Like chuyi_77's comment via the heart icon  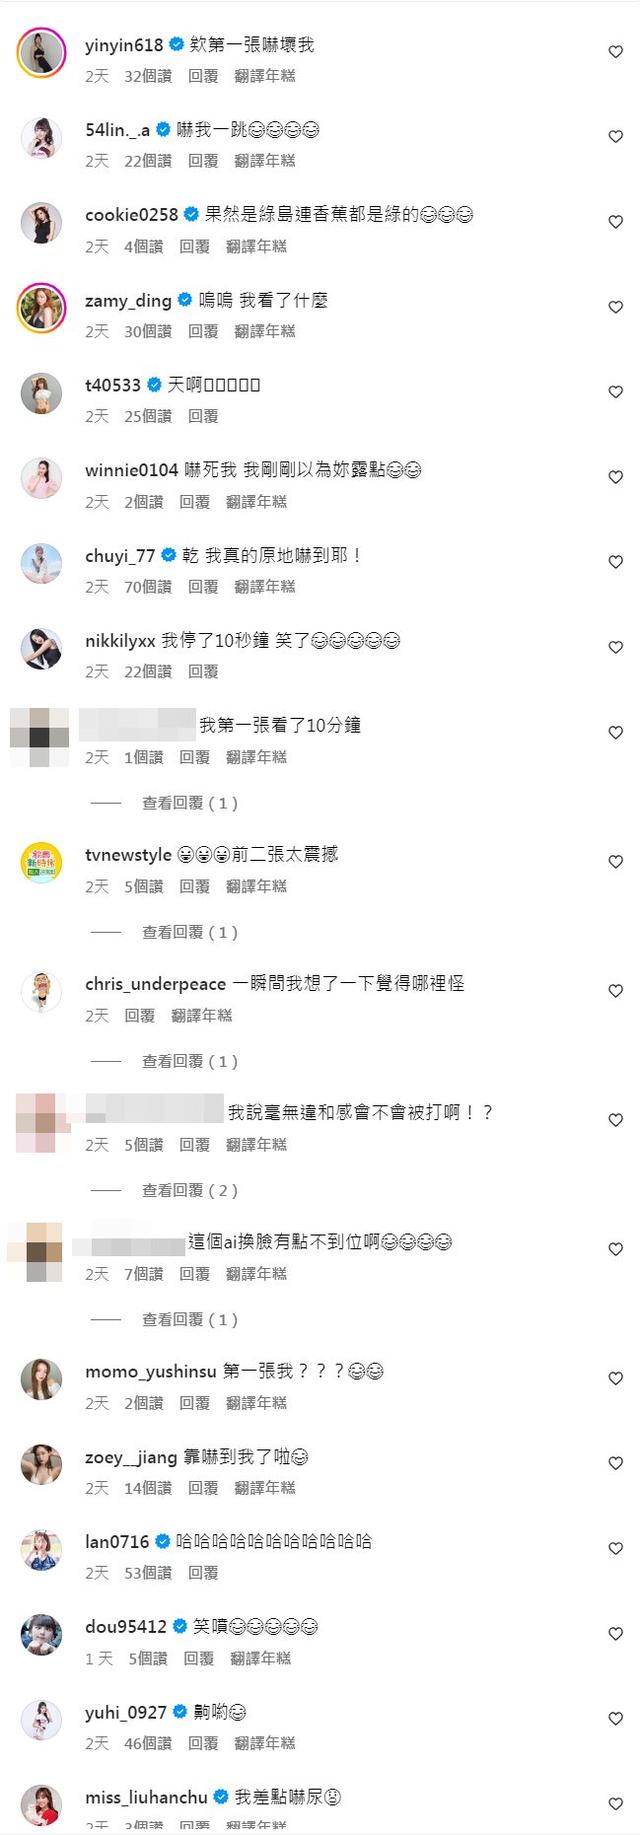pos(616,563)
